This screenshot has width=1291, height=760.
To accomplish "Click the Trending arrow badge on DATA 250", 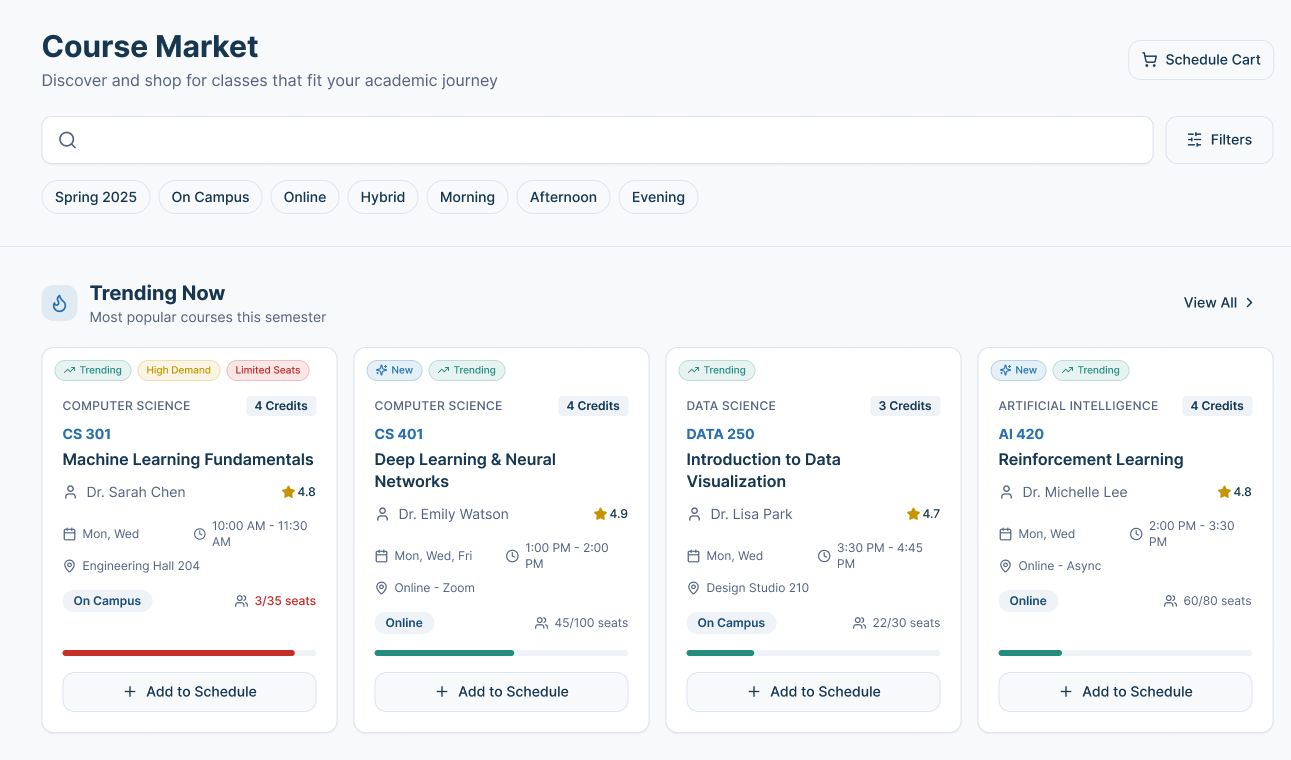I will pos(717,370).
